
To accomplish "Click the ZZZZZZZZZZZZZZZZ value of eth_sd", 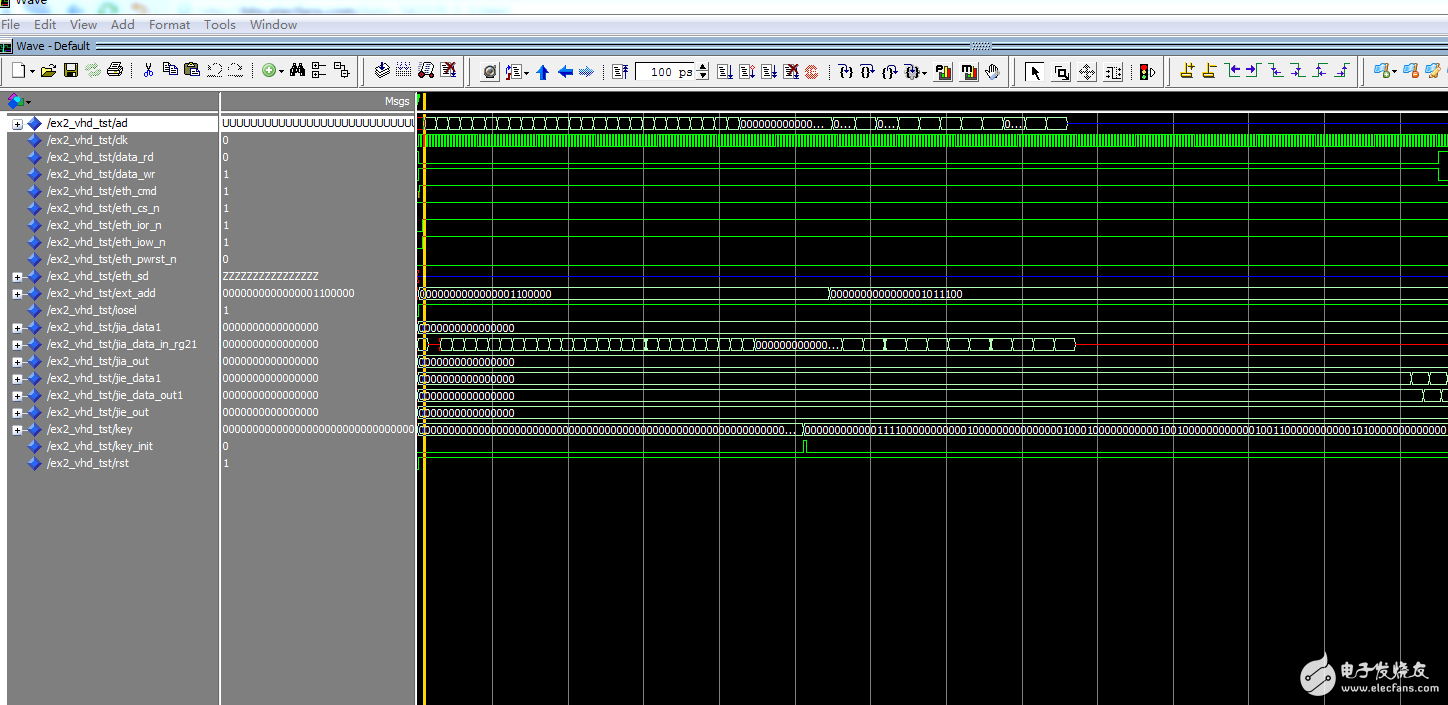I will [x=270, y=276].
